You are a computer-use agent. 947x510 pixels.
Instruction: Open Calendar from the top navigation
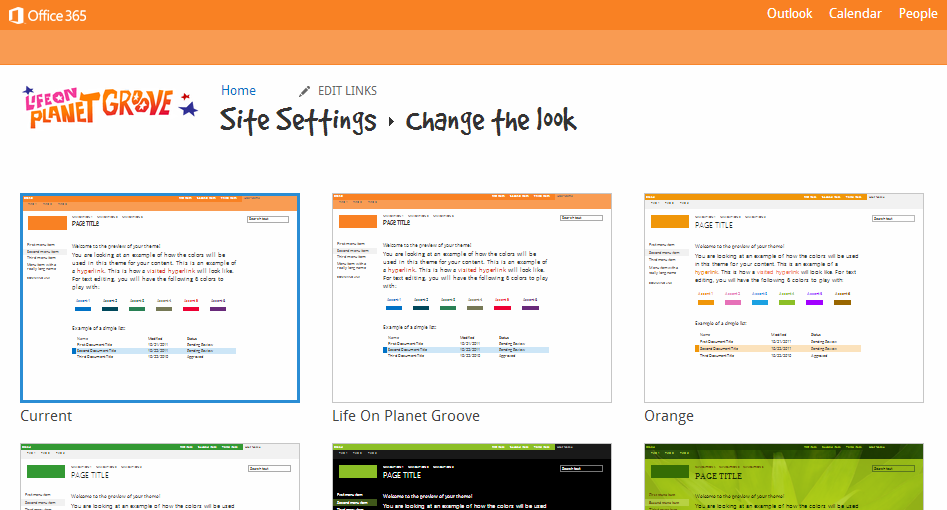click(855, 13)
